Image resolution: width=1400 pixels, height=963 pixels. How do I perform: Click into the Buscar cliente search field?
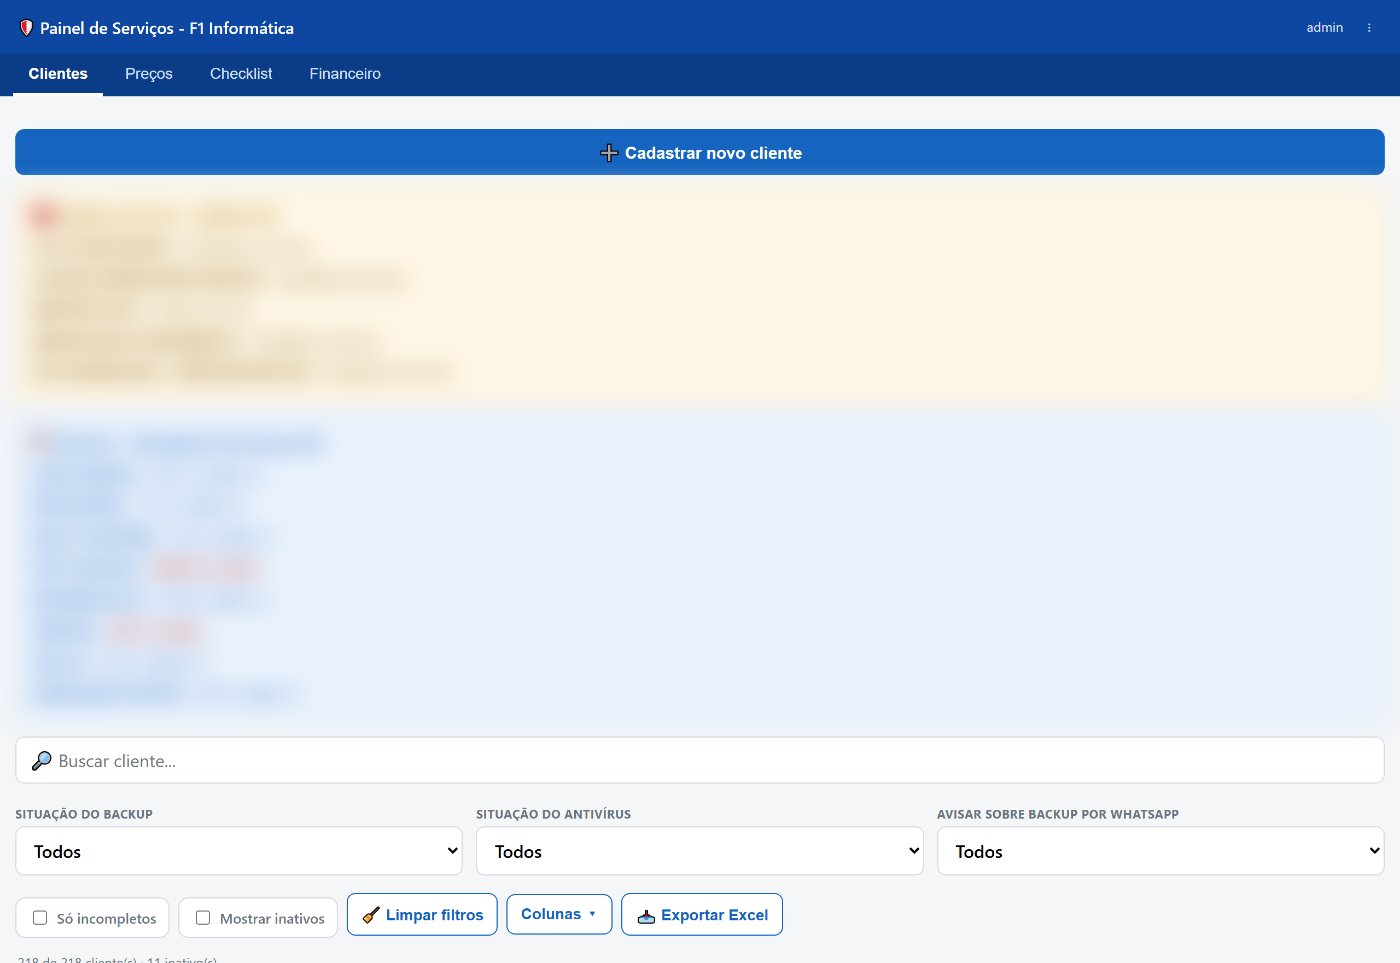coord(700,760)
